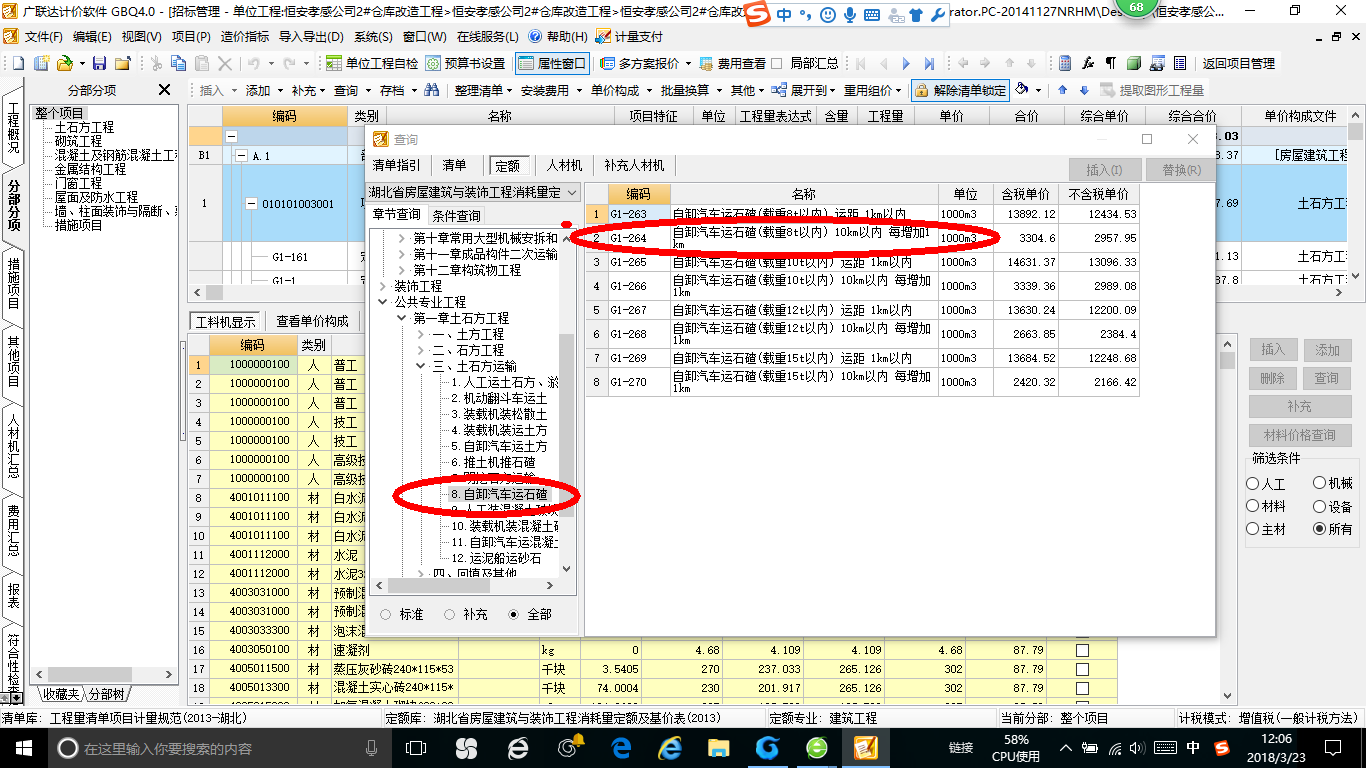
Task: Open the 添加 dropdown in toolbar
Action: tap(263, 90)
